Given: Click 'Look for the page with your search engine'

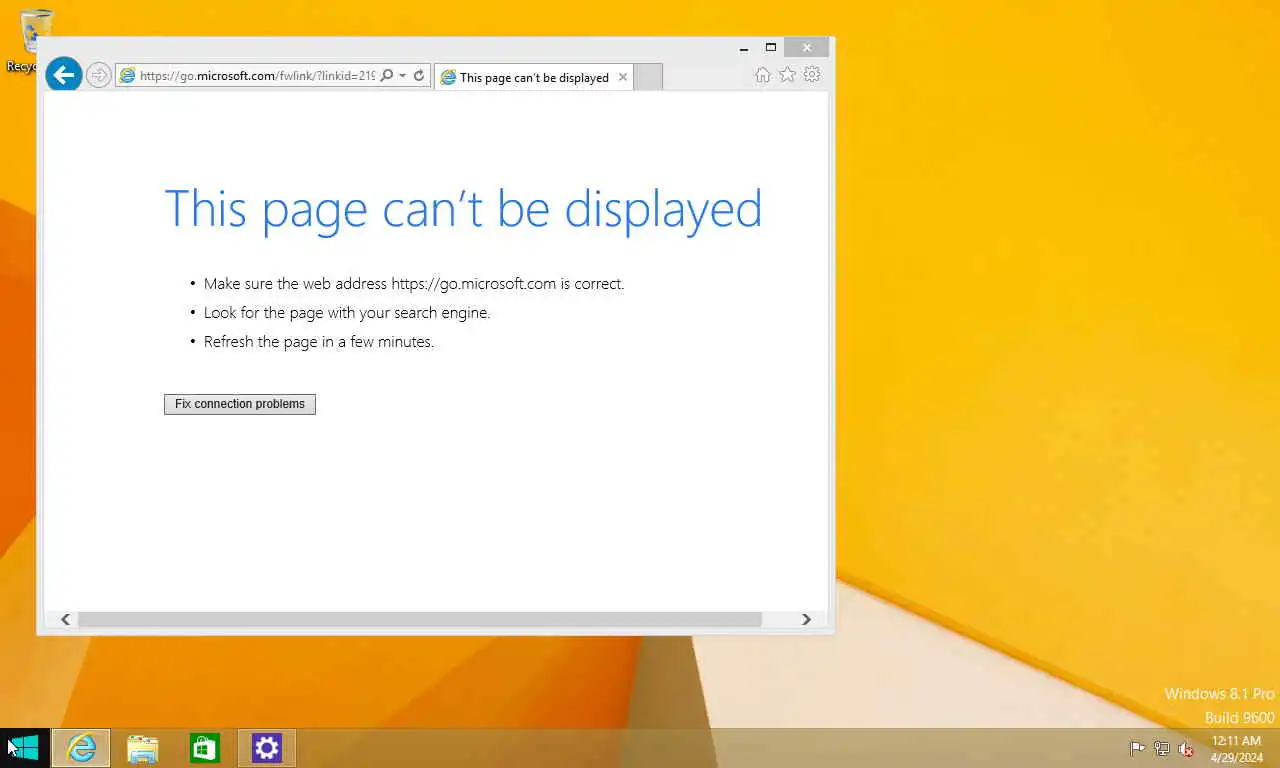Looking at the screenshot, I should (x=347, y=313).
